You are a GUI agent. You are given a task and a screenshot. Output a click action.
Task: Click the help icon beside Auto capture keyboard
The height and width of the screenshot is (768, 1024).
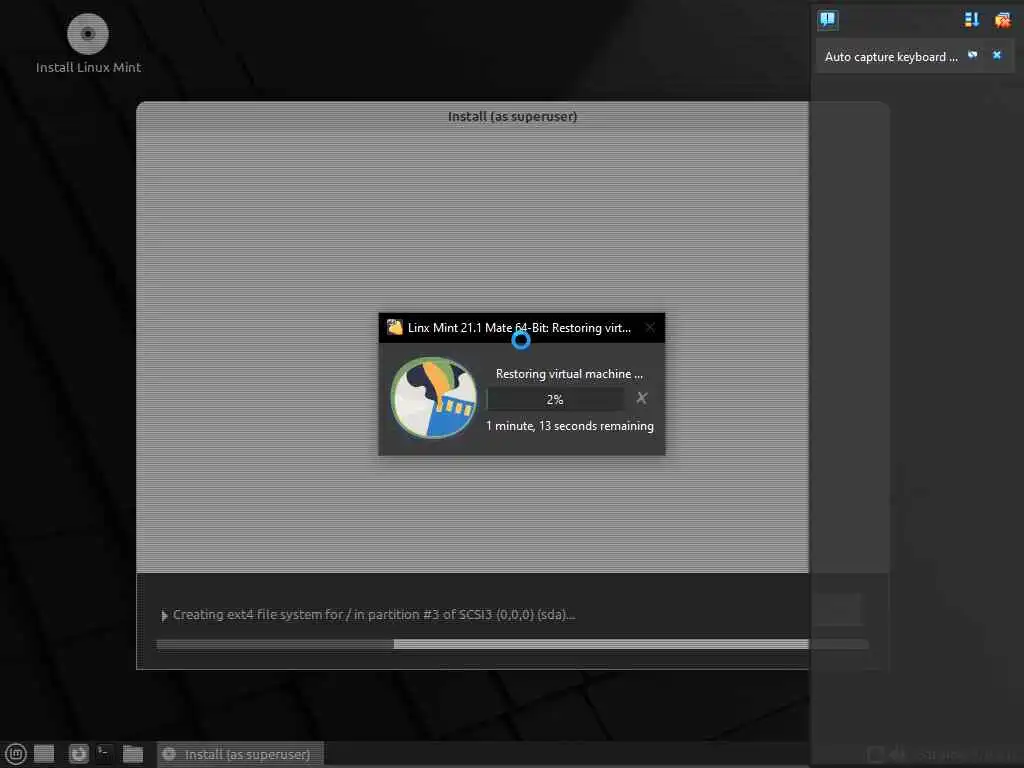click(972, 56)
